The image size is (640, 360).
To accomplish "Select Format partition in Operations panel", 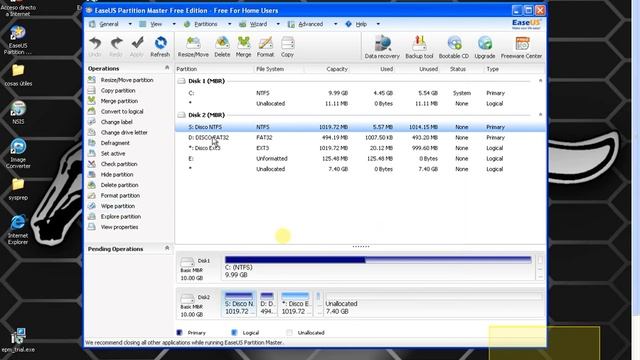I will (120, 196).
